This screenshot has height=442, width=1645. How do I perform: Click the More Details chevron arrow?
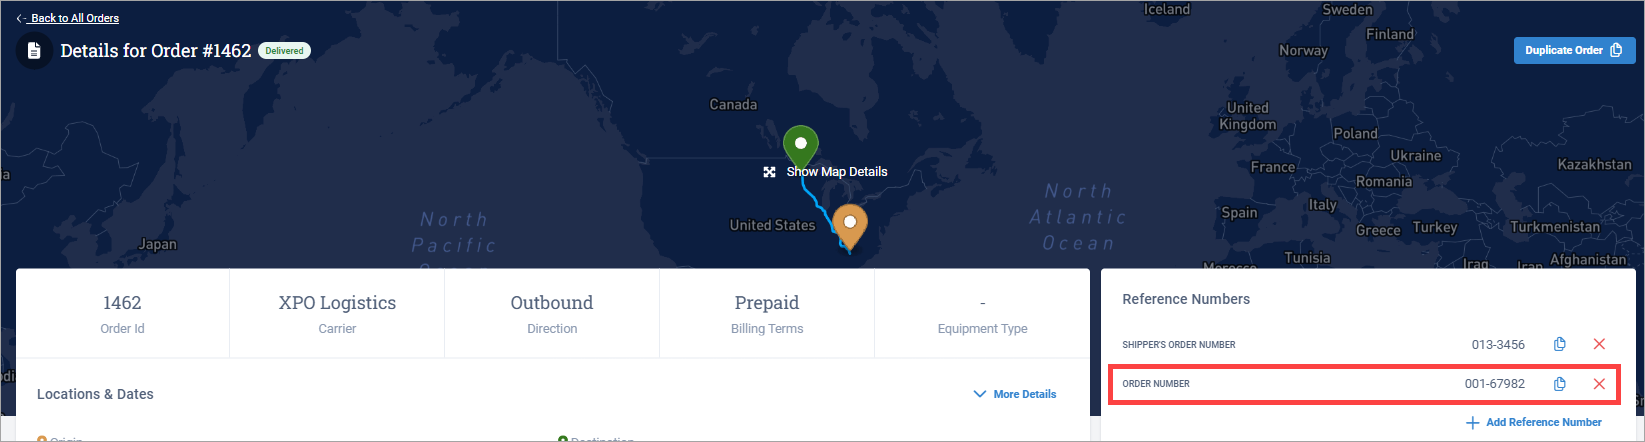[980, 394]
